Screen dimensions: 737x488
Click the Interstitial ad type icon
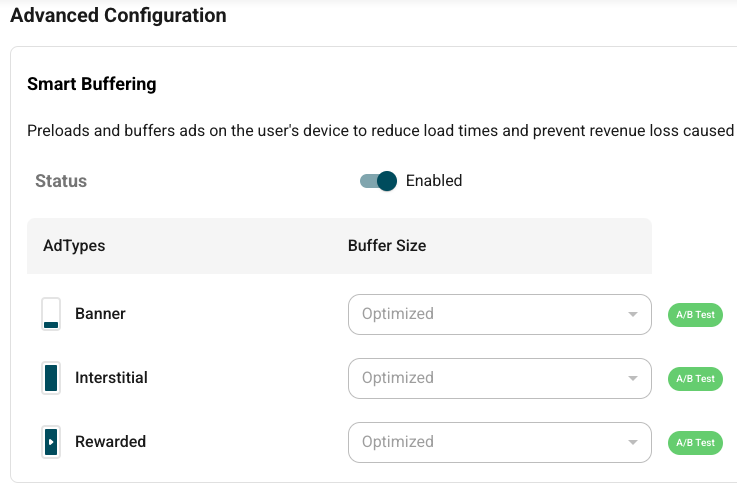51,378
